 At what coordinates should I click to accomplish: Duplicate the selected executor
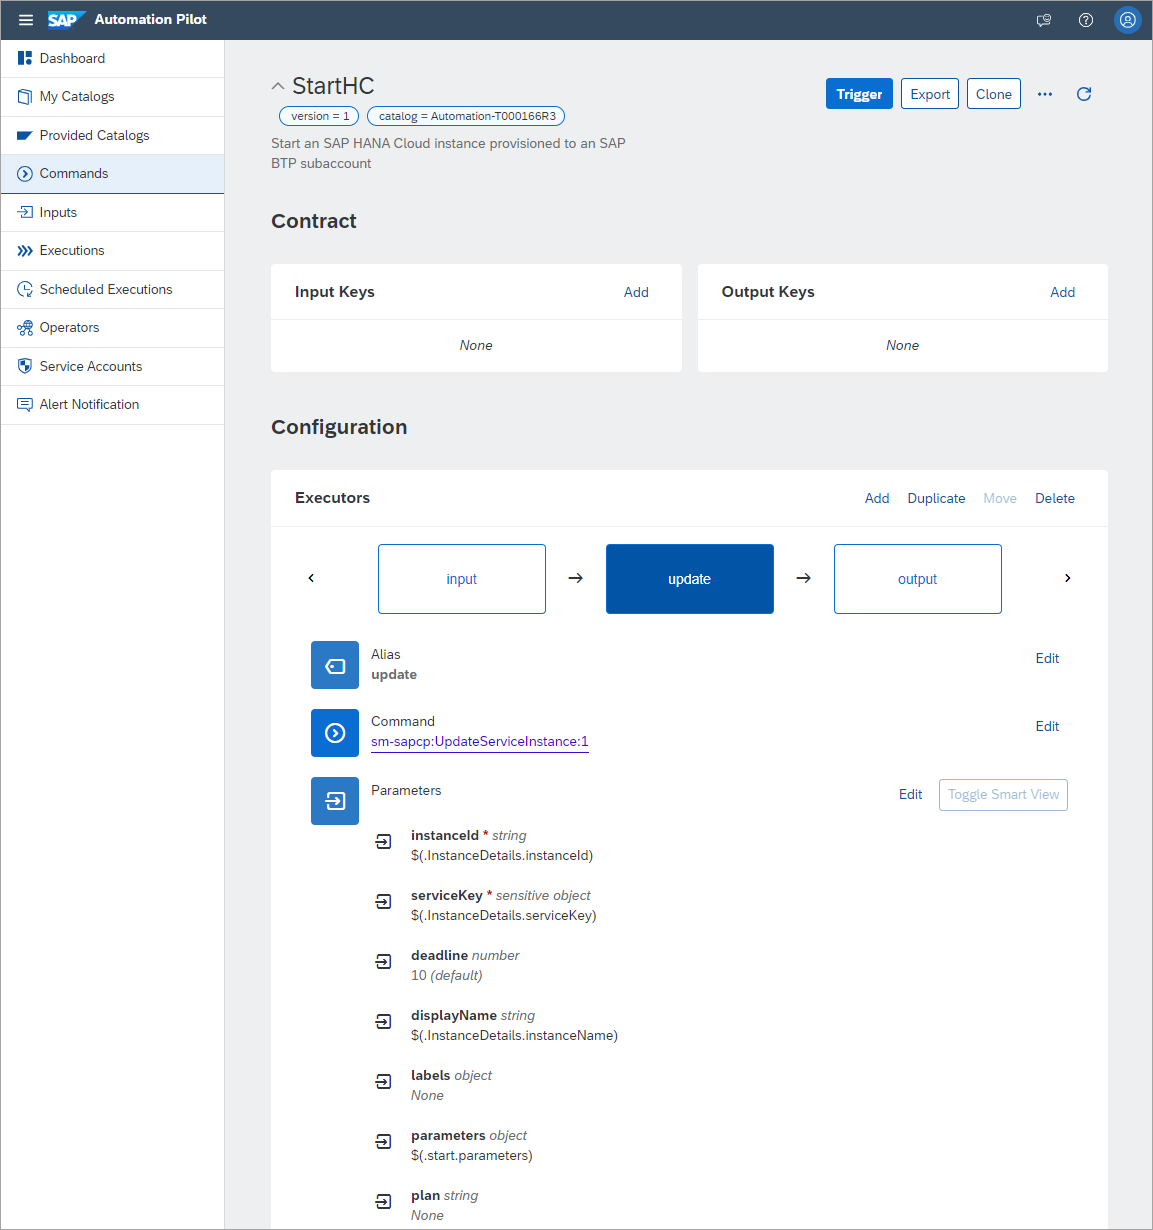(x=936, y=498)
